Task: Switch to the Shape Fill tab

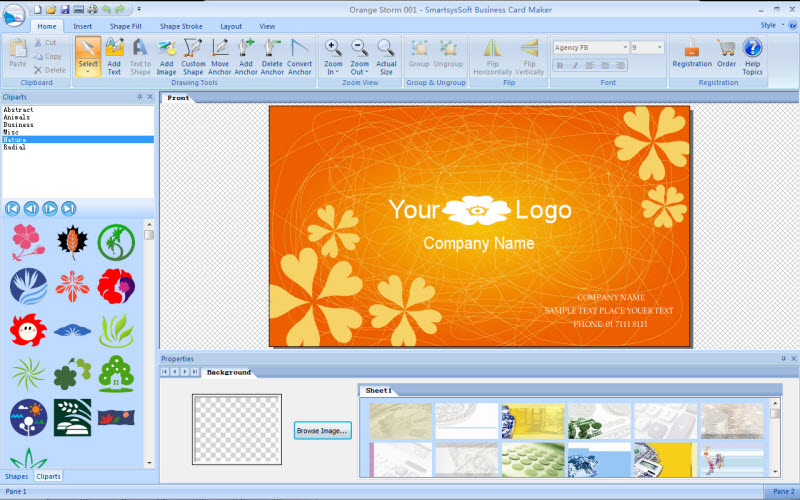Action: click(126, 26)
